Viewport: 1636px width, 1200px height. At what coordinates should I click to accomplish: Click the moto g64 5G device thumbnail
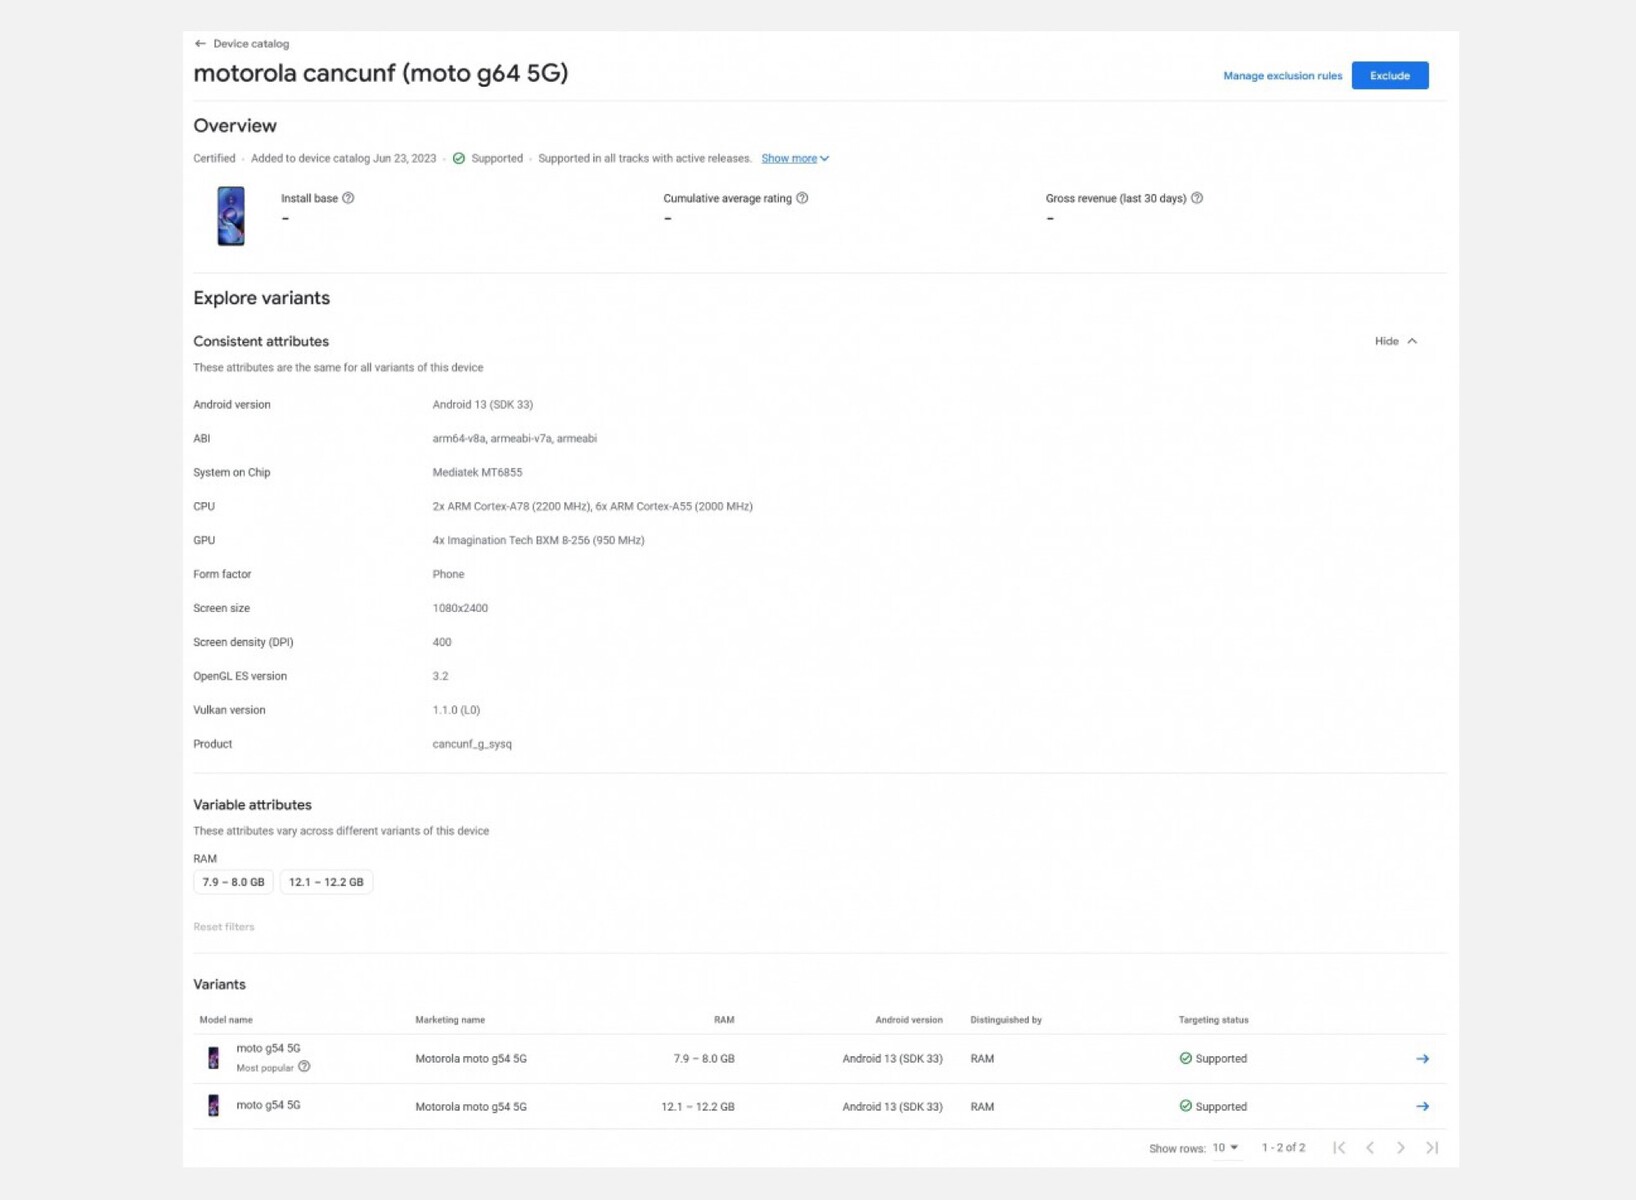click(231, 216)
